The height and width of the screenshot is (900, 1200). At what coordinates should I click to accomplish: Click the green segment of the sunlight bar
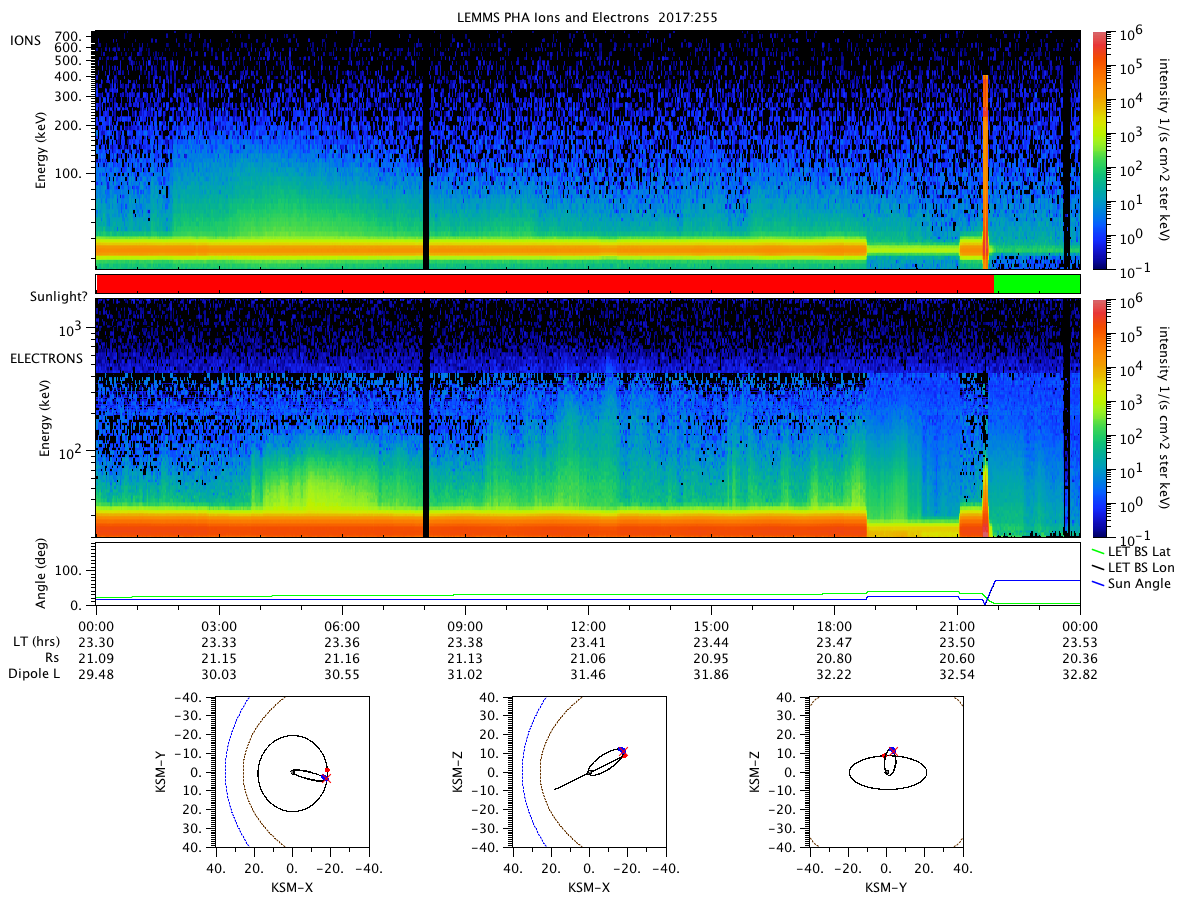click(1037, 284)
